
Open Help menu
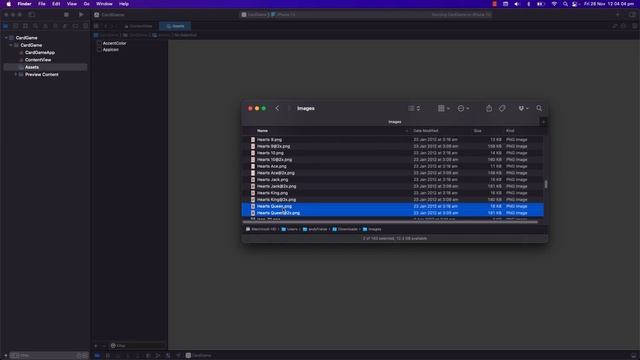point(124,4)
